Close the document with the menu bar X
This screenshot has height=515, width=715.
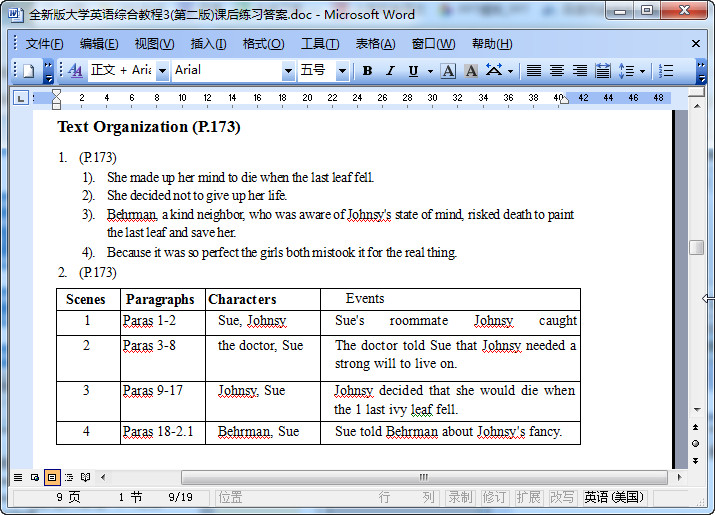click(x=695, y=44)
